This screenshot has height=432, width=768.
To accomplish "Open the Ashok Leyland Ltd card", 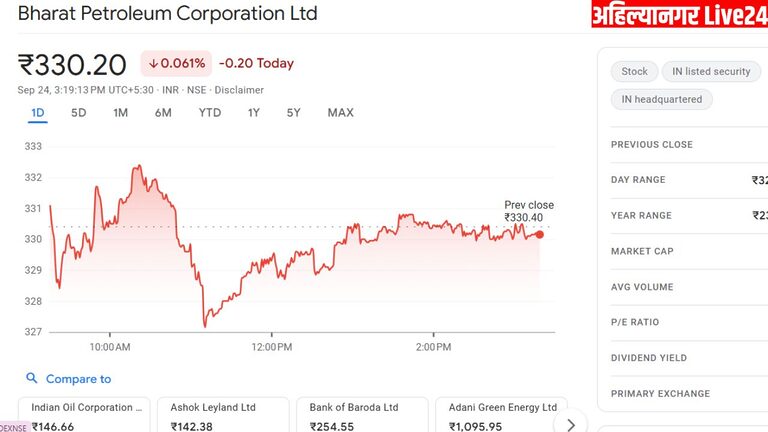I will point(223,415).
